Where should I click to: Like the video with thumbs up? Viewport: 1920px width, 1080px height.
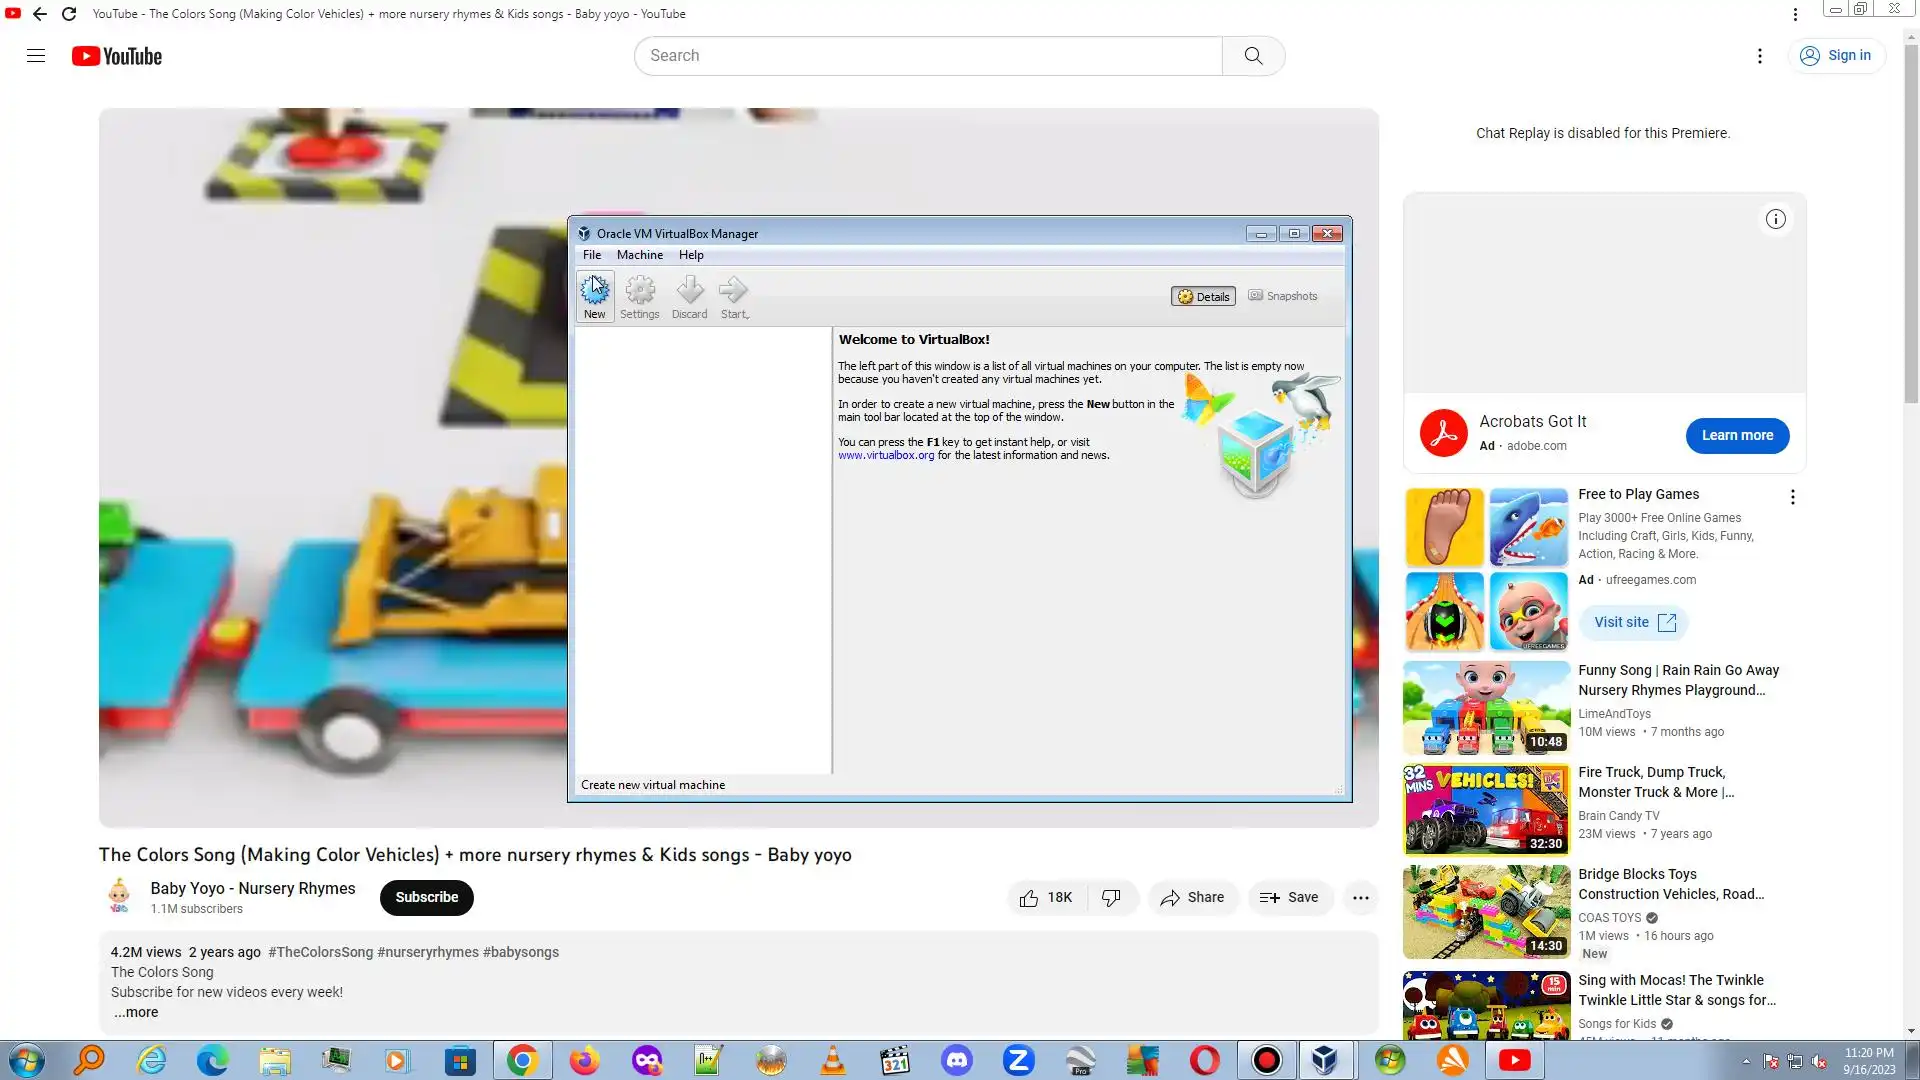pos(1029,898)
